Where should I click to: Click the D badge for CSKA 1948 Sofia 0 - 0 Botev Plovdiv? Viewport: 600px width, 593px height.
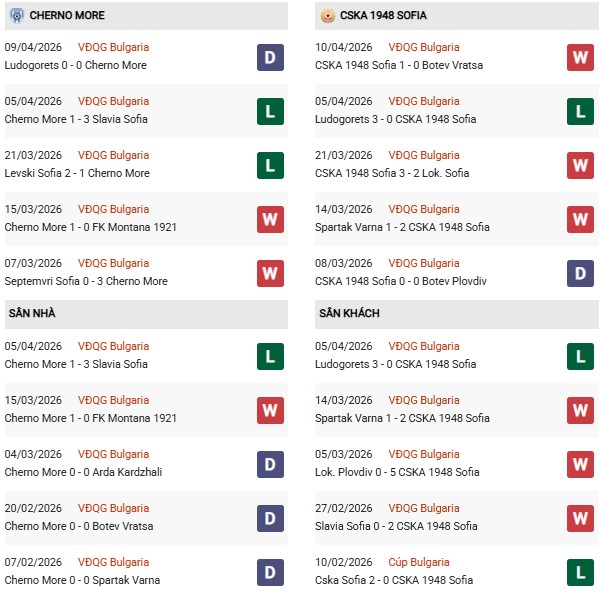[580, 273]
